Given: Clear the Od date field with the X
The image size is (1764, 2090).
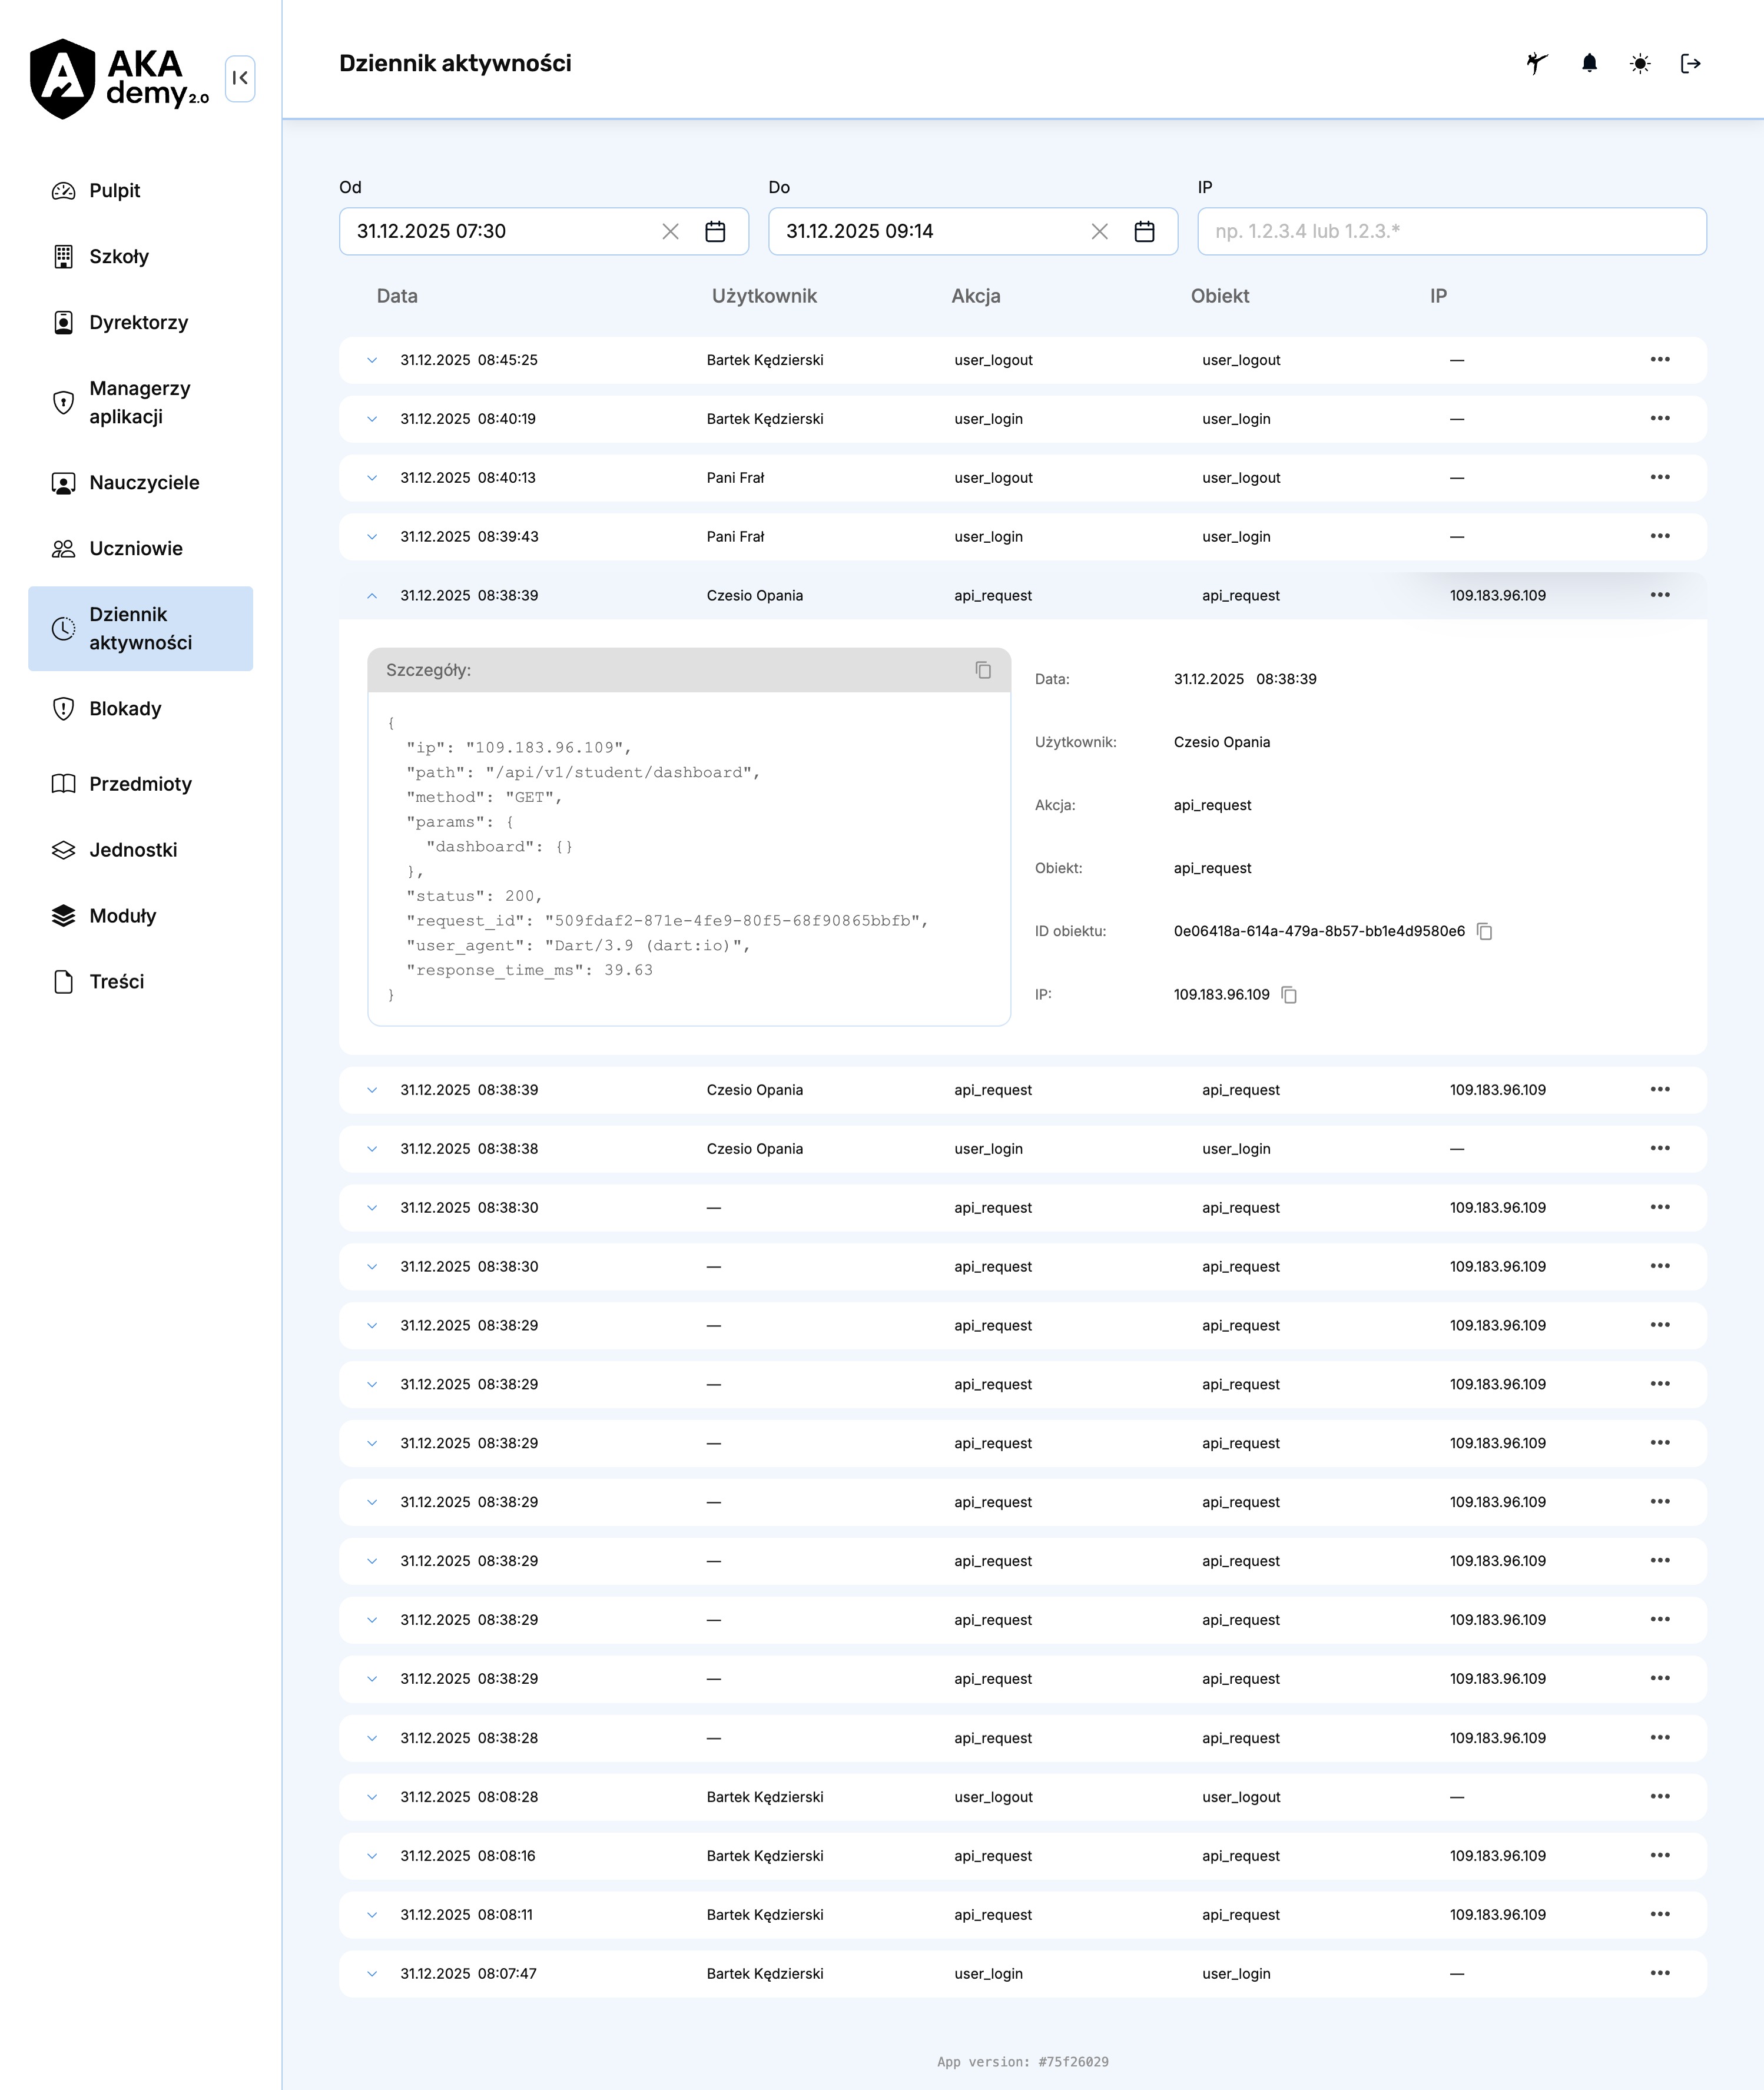Looking at the screenshot, I should (670, 231).
